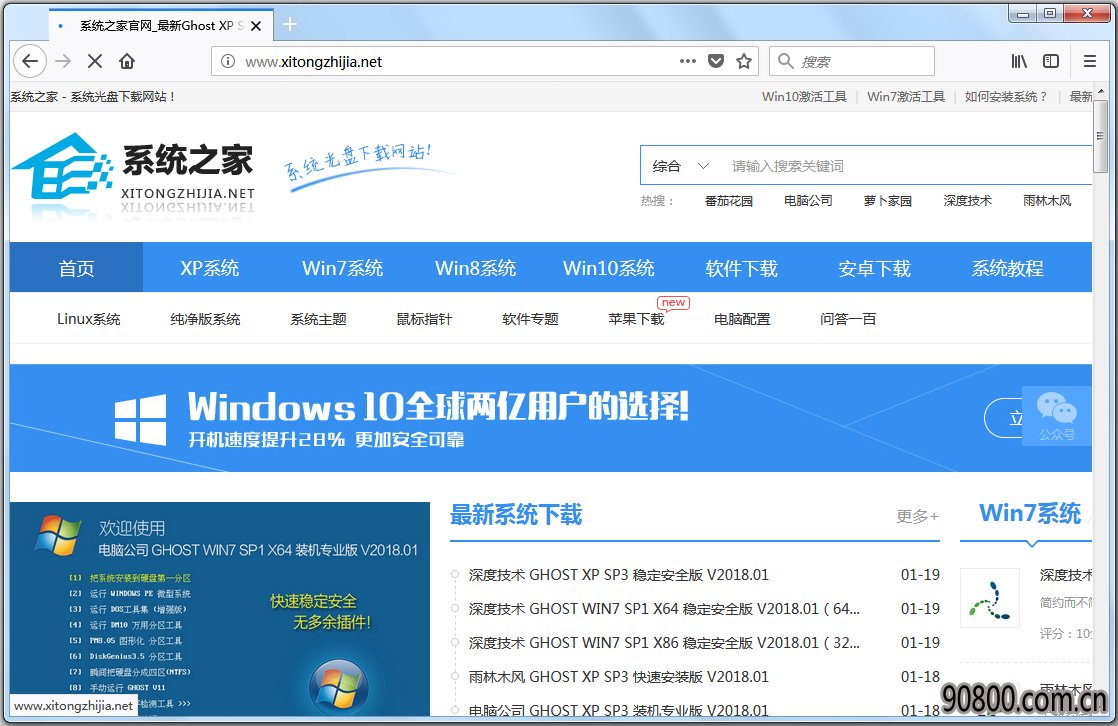Click hot search term 萝卜家园

tap(888, 200)
